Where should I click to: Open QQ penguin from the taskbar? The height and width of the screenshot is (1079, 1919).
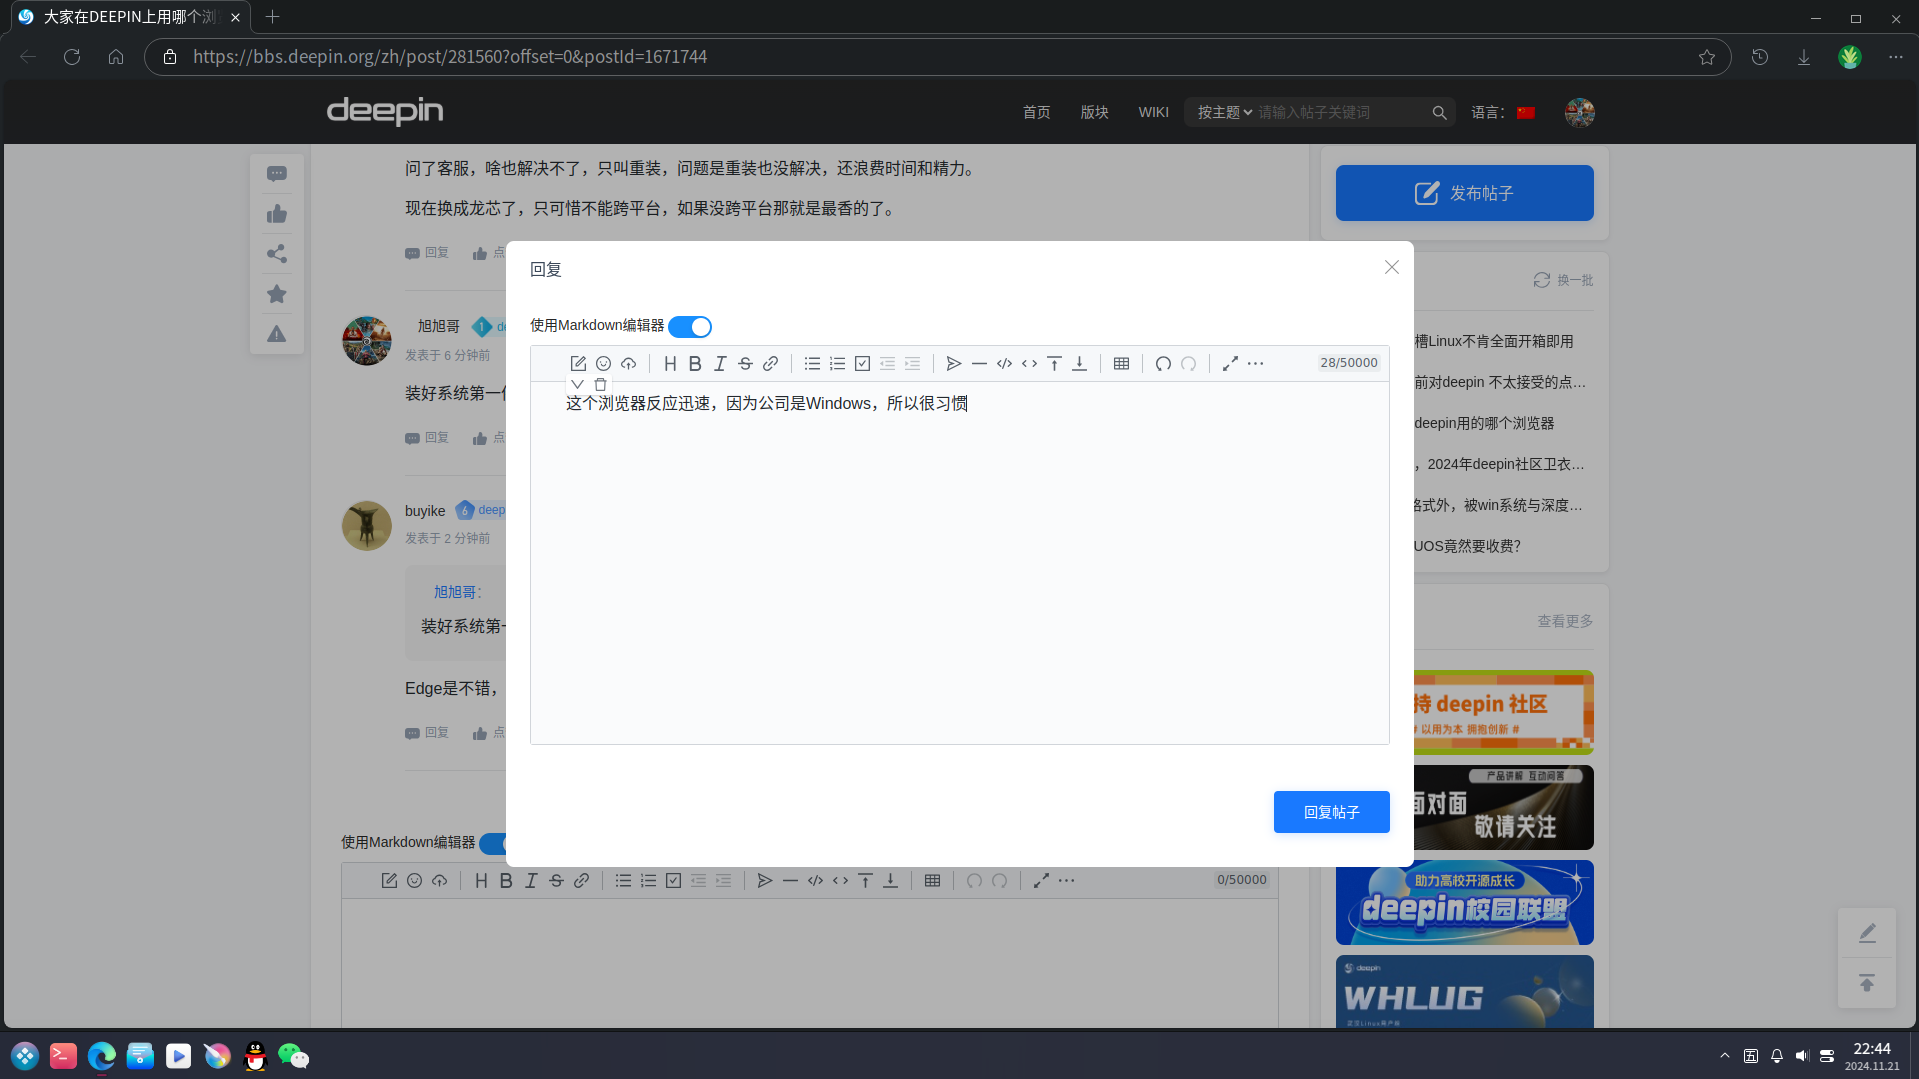tap(256, 1056)
